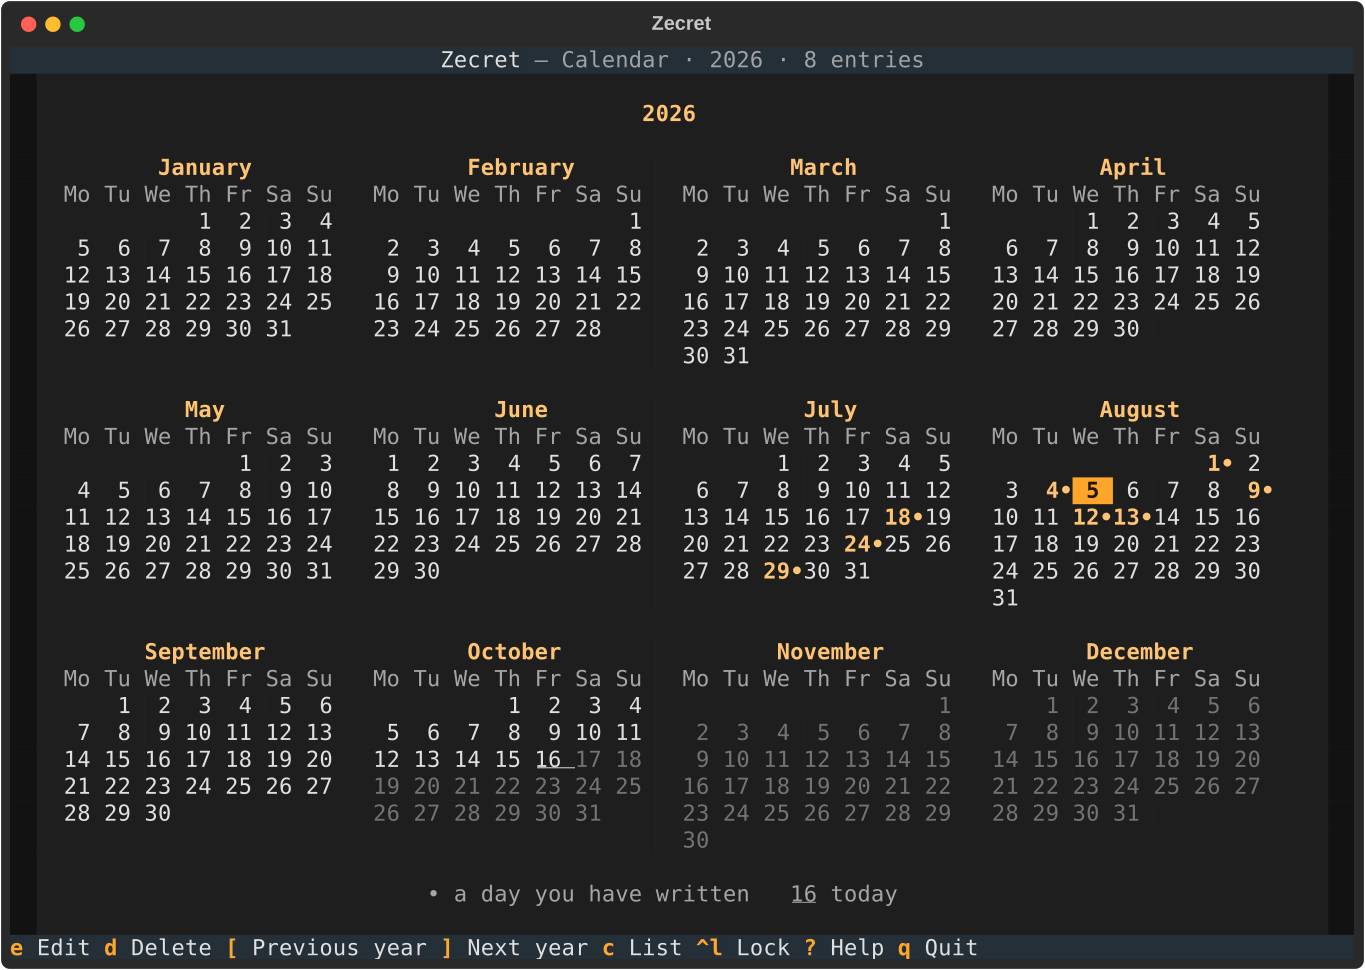
Task: Open Help from the footer bar
Action: pos(845,948)
